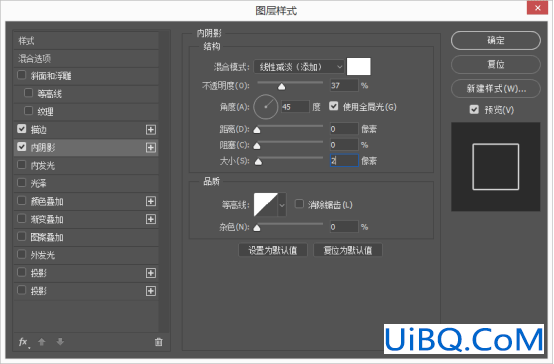Uncheck the 内阴影 effect checkbox
The width and height of the screenshot is (554, 364).
(x=22, y=147)
